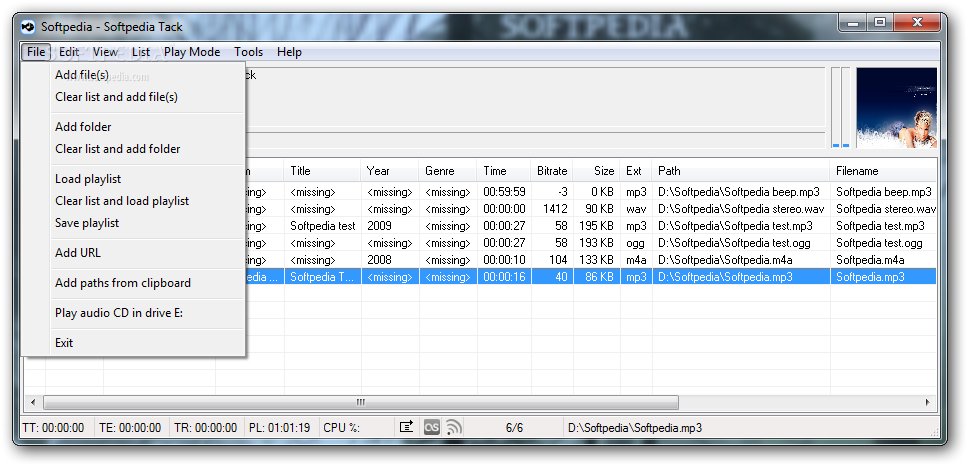Screen dimensions: 968x466
Task: Sort by the Ext column header
Action: click(x=636, y=171)
